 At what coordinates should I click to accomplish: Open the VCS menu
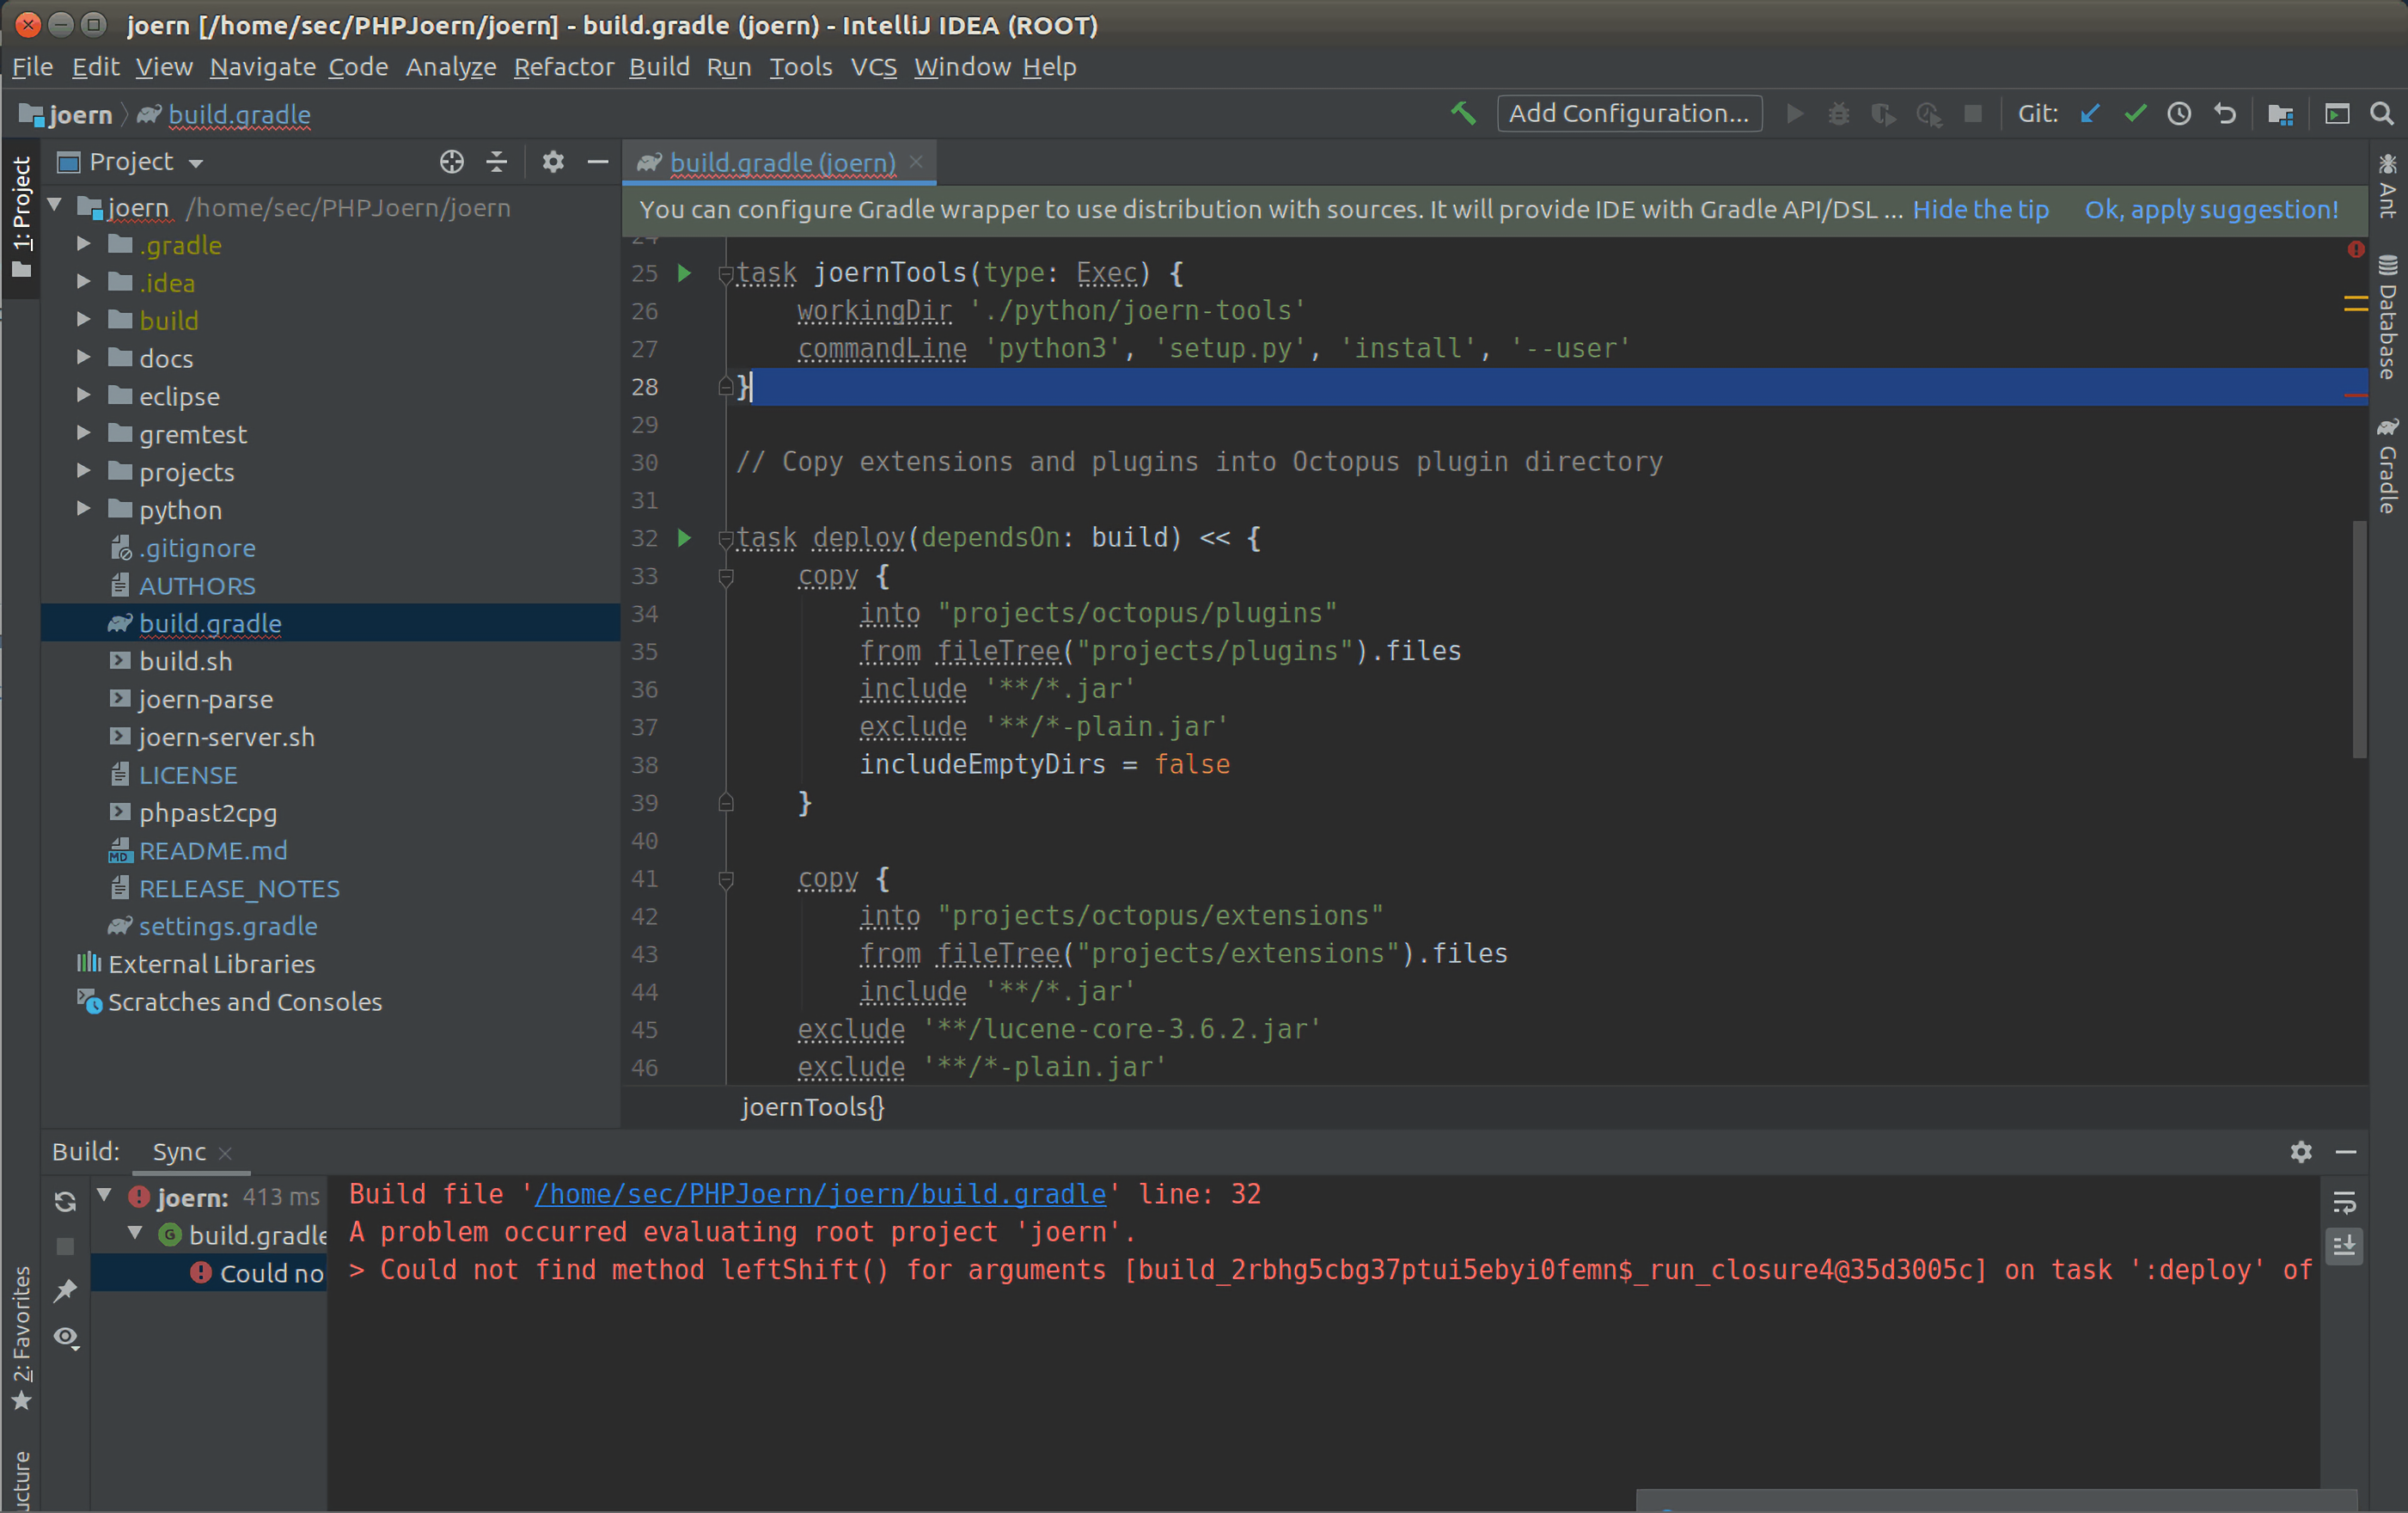(873, 67)
